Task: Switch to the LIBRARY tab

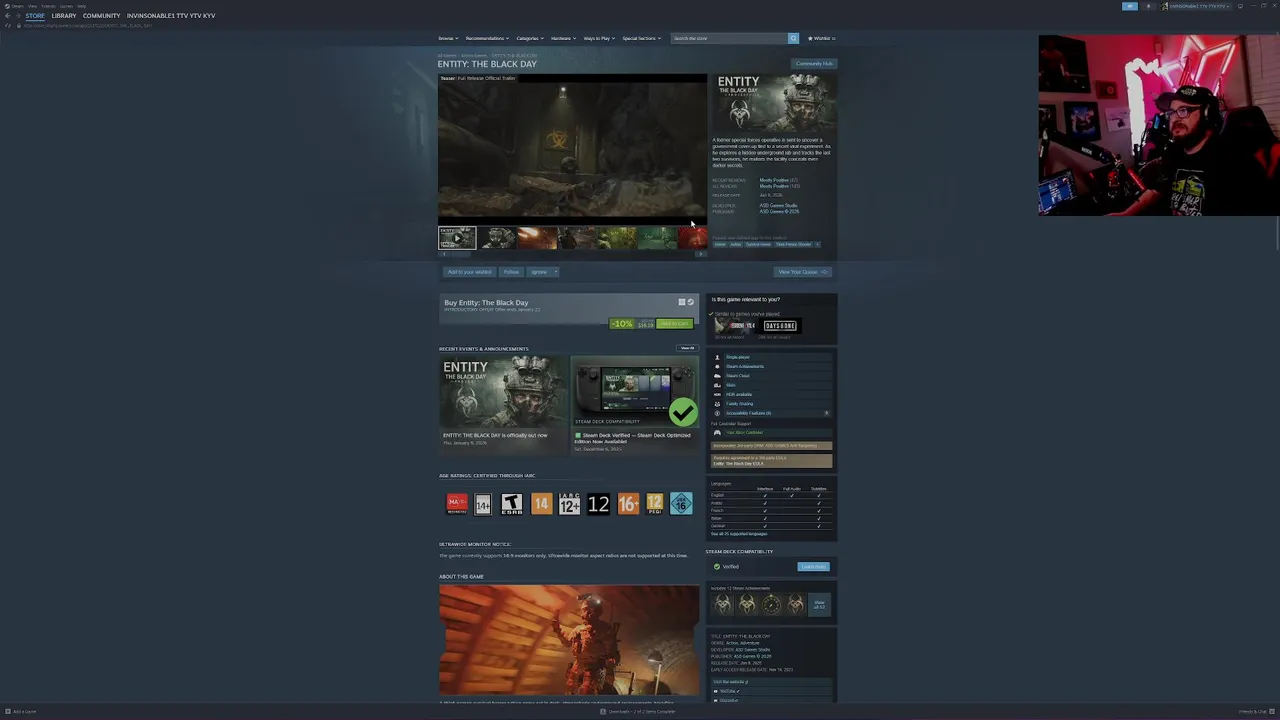Action: tap(64, 16)
